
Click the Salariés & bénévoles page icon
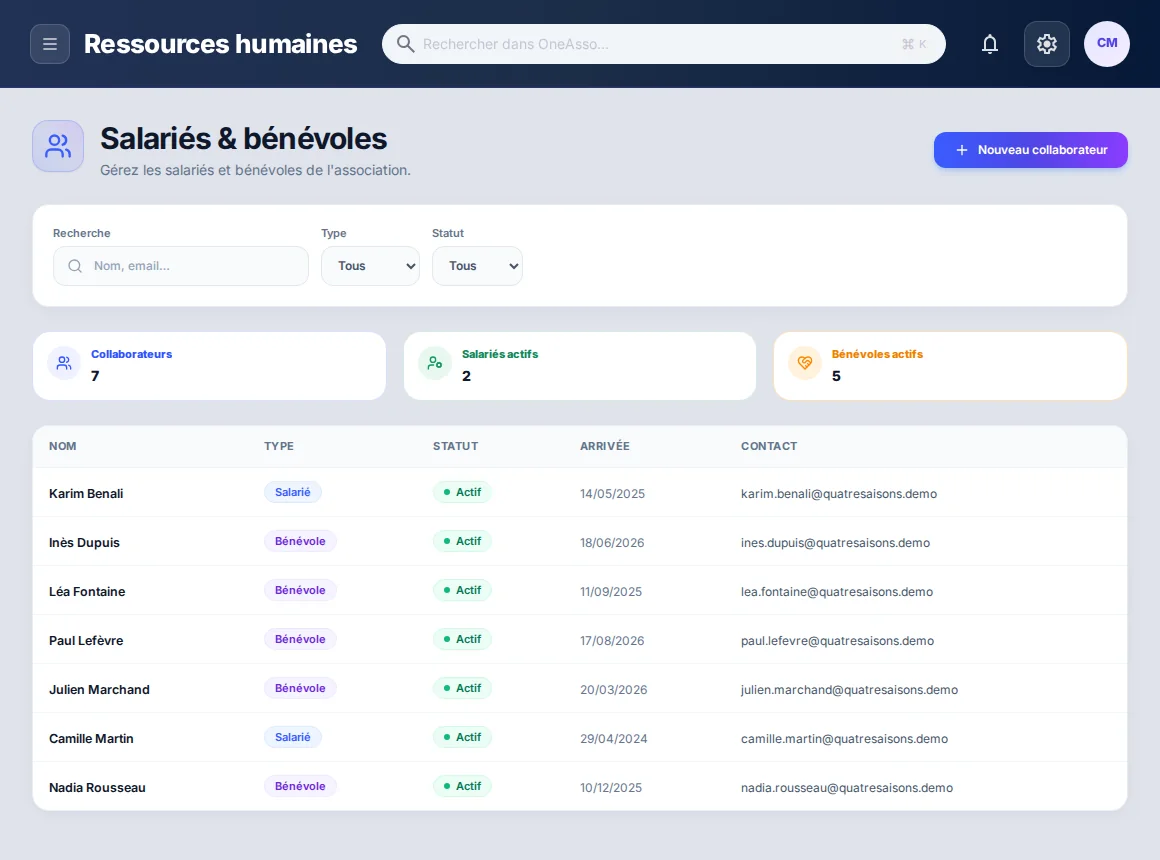(58, 146)
